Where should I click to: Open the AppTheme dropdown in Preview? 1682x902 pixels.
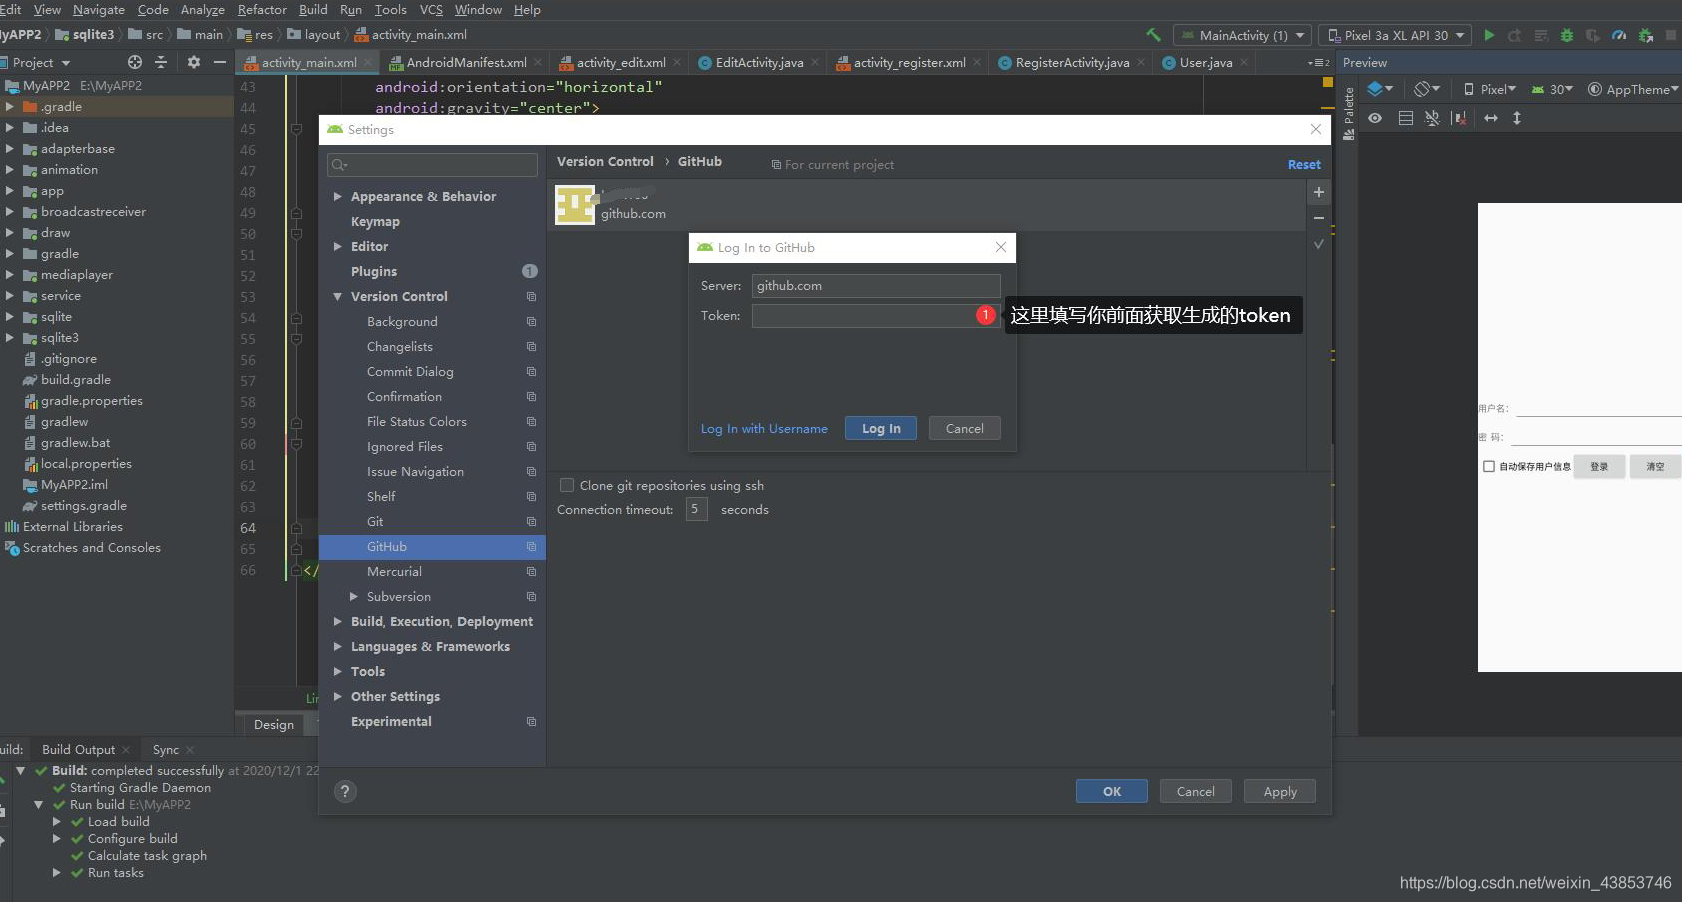(1633, 89)
